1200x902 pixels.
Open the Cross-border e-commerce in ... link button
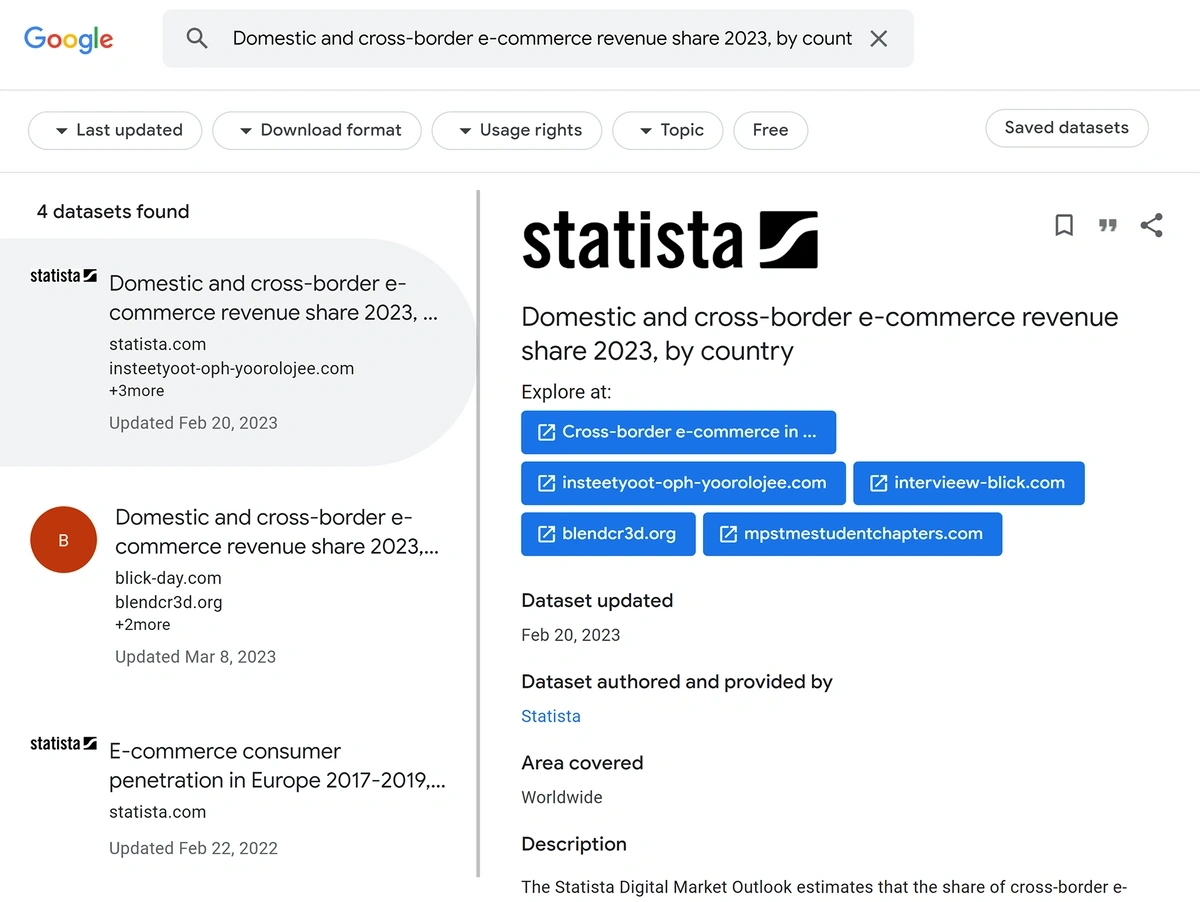tap(678, 432)
